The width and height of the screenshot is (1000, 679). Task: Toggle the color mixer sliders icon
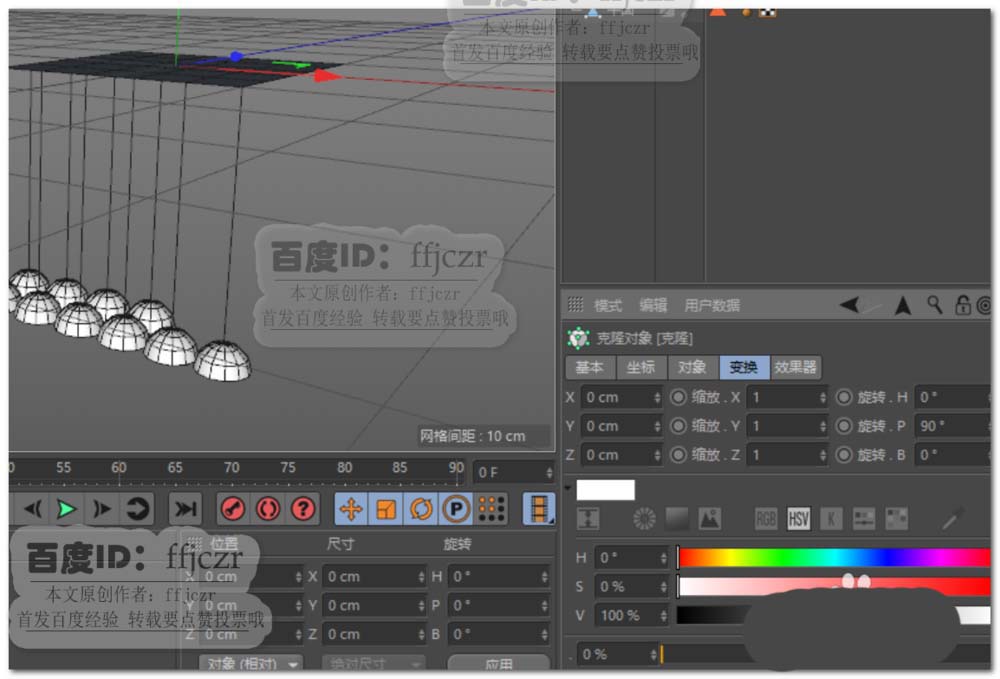pos(864,519)
